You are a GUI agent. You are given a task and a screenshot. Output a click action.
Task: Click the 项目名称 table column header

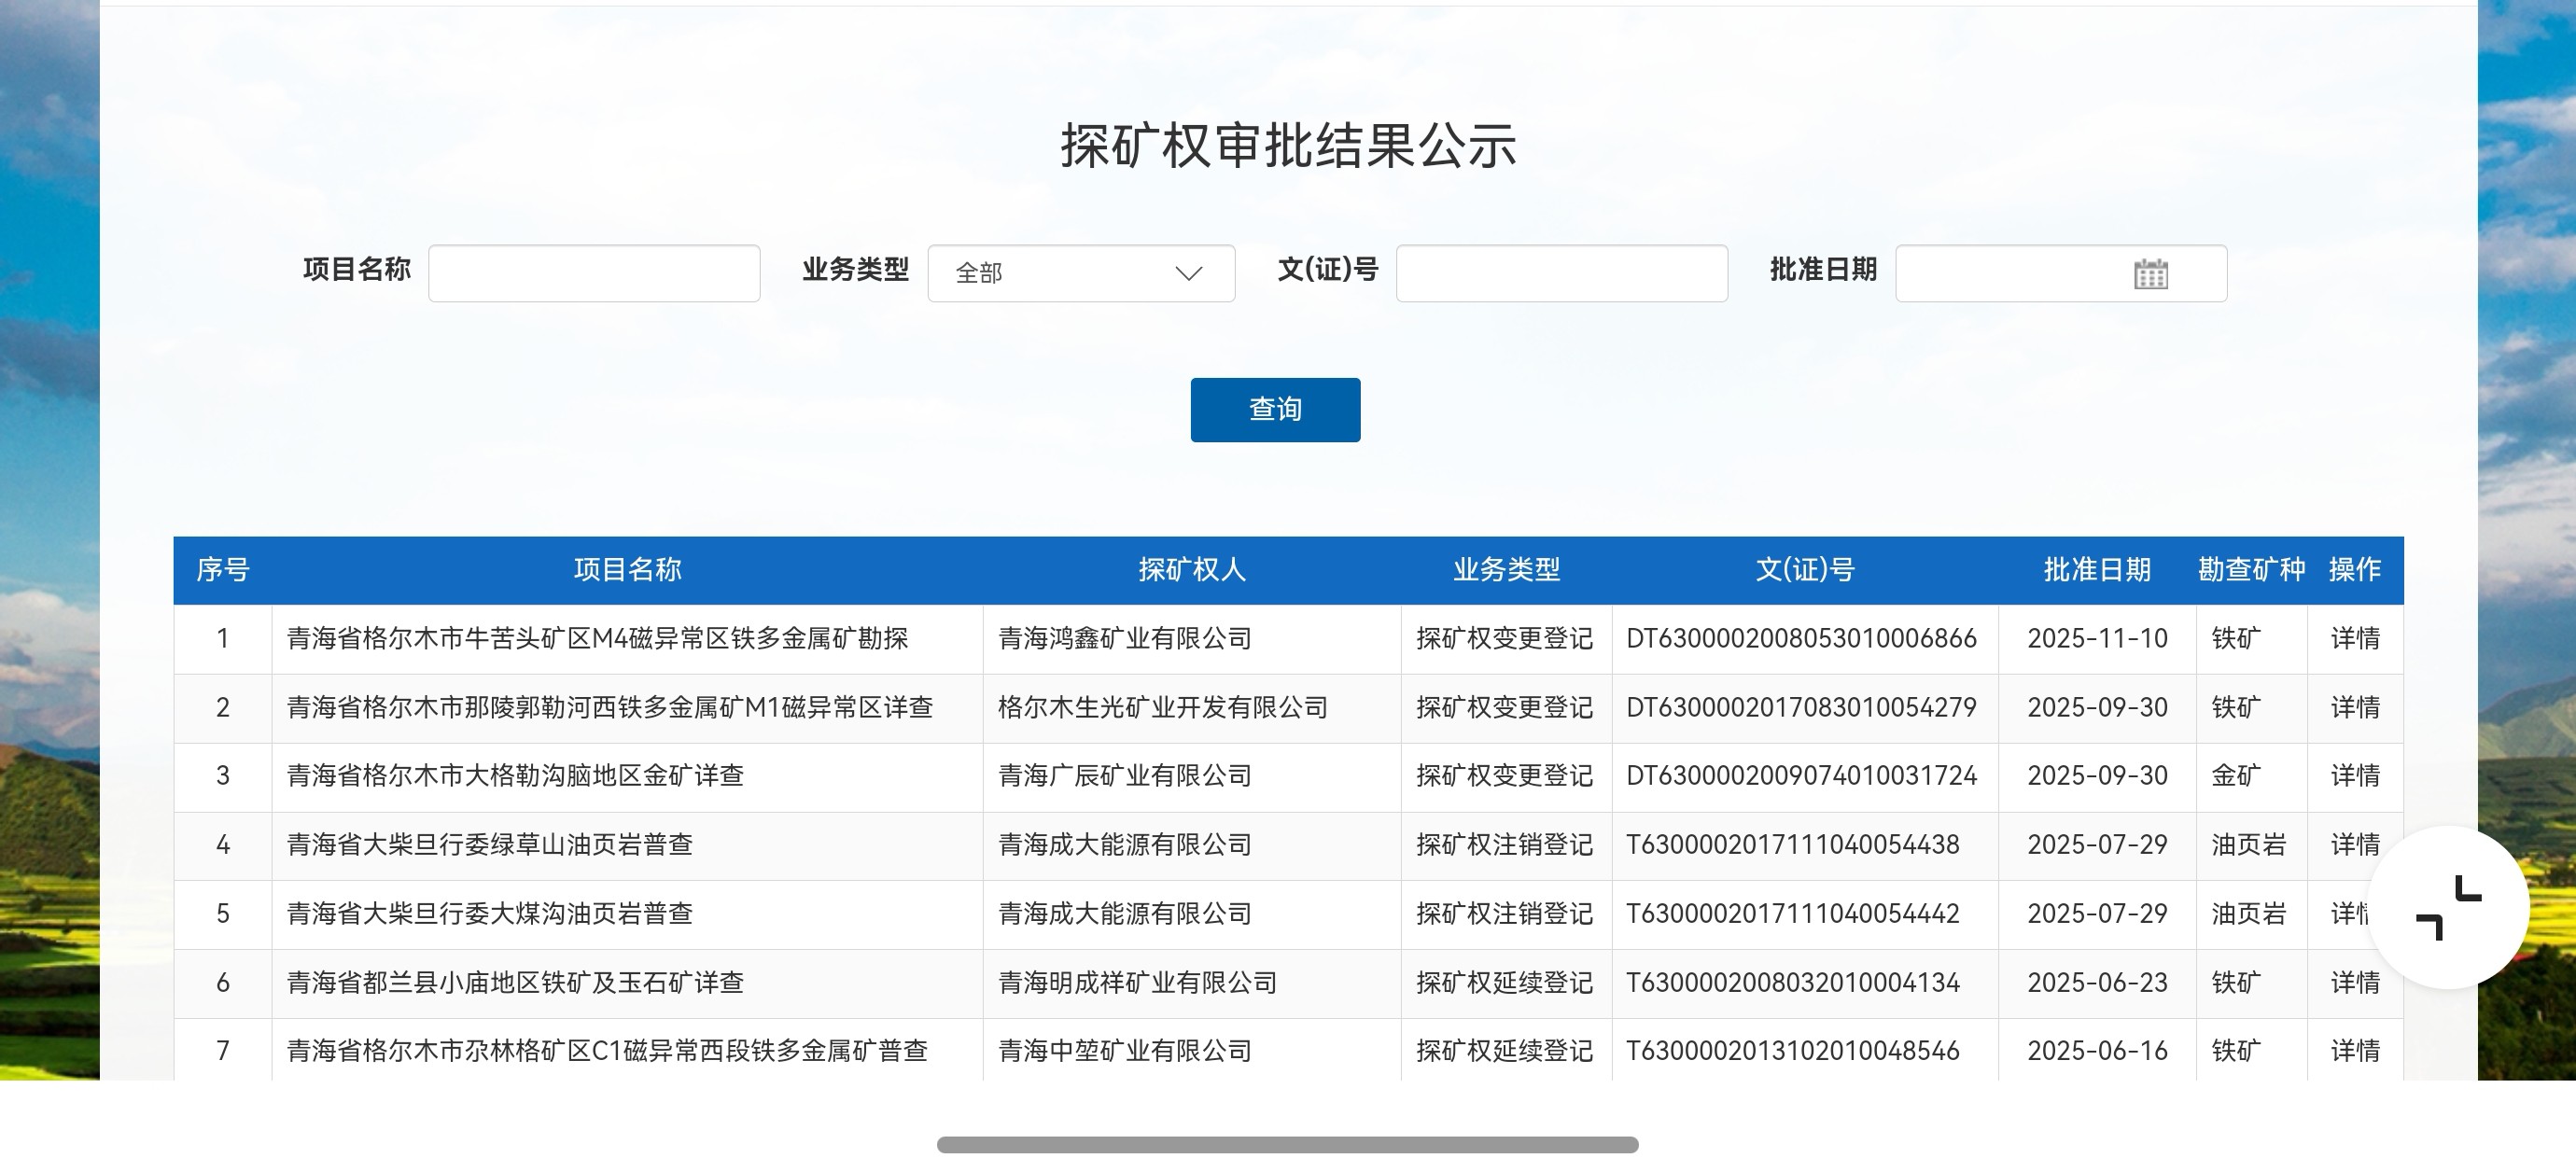click(627, 570)
